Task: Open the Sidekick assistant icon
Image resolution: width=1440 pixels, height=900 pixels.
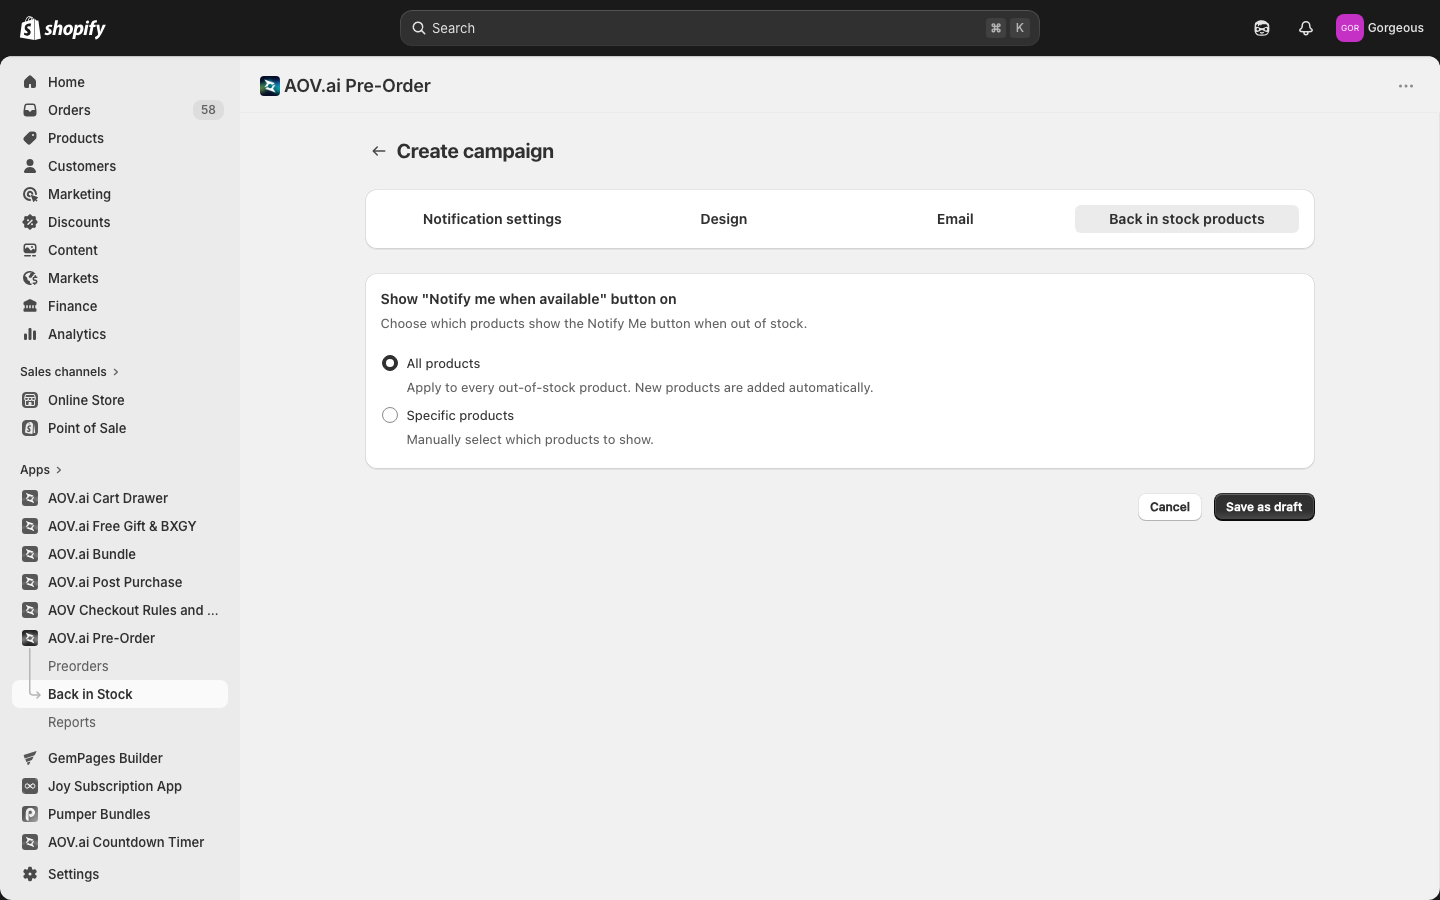Action: pos(1262,28)
